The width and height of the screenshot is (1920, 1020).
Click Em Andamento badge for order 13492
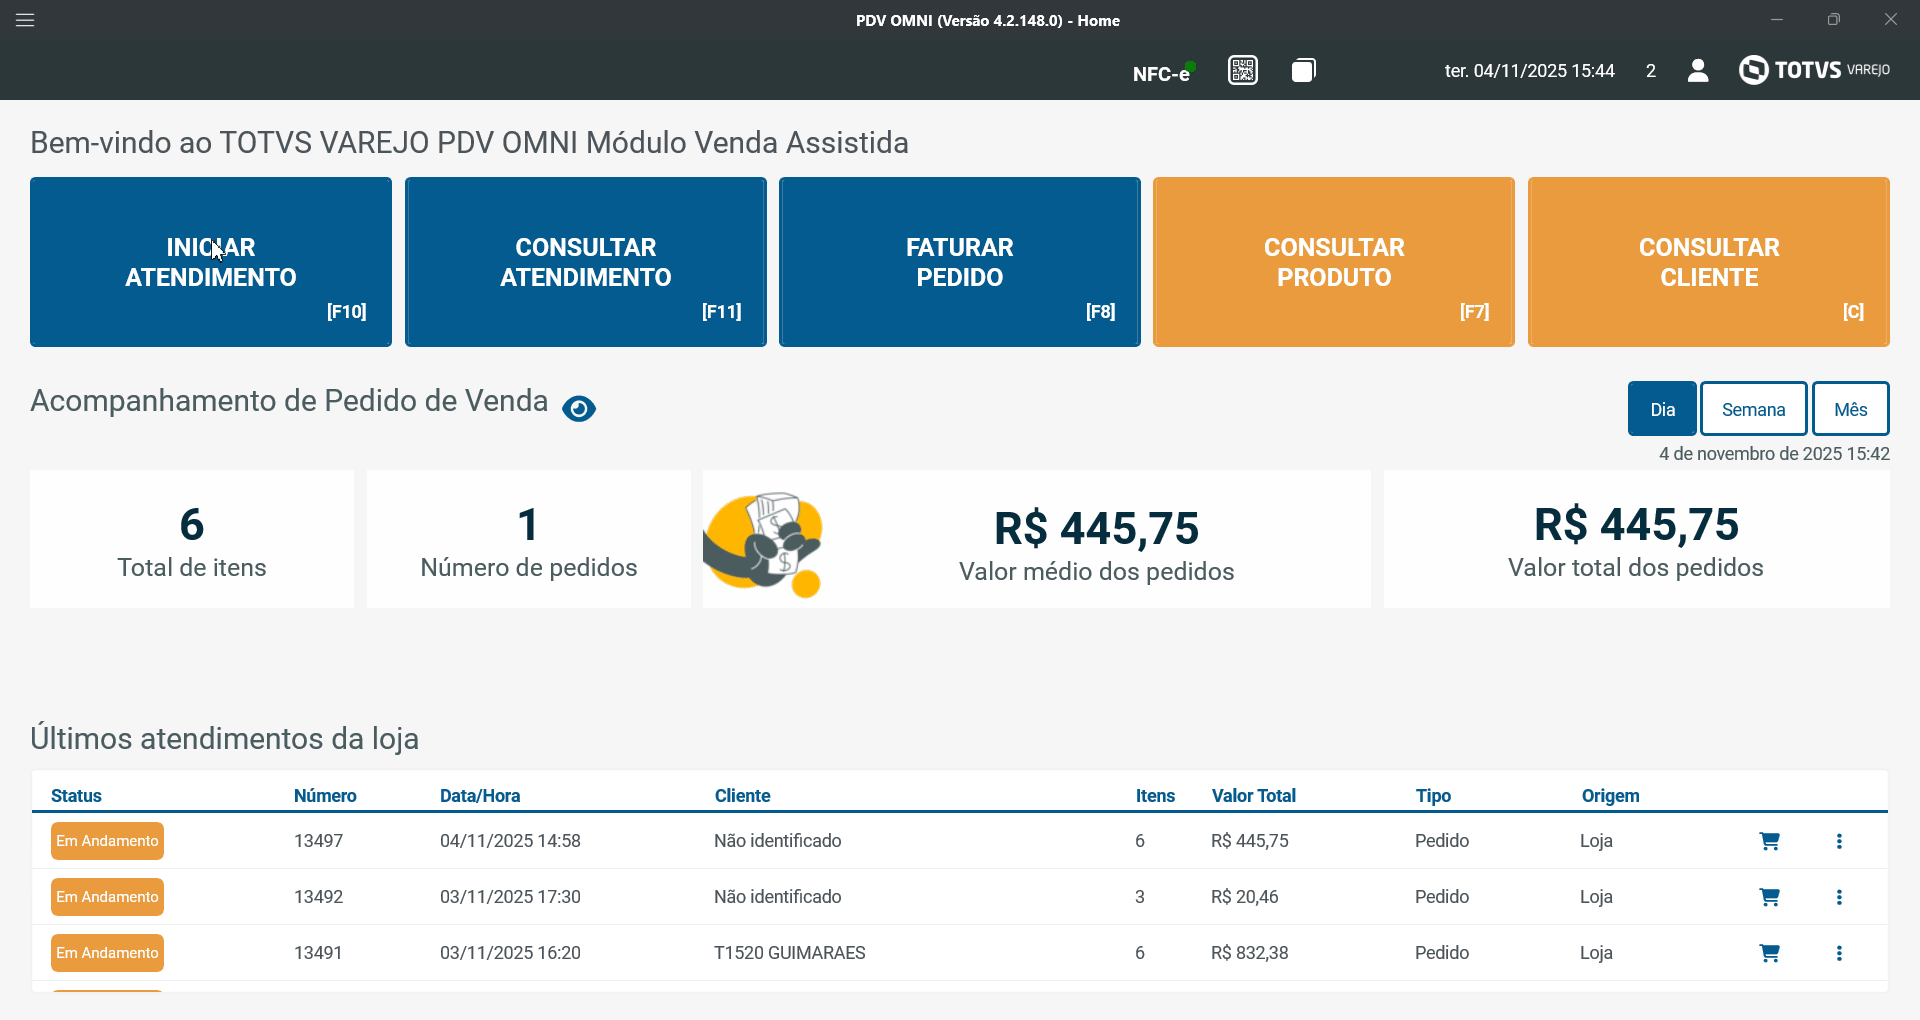point(107,897)
